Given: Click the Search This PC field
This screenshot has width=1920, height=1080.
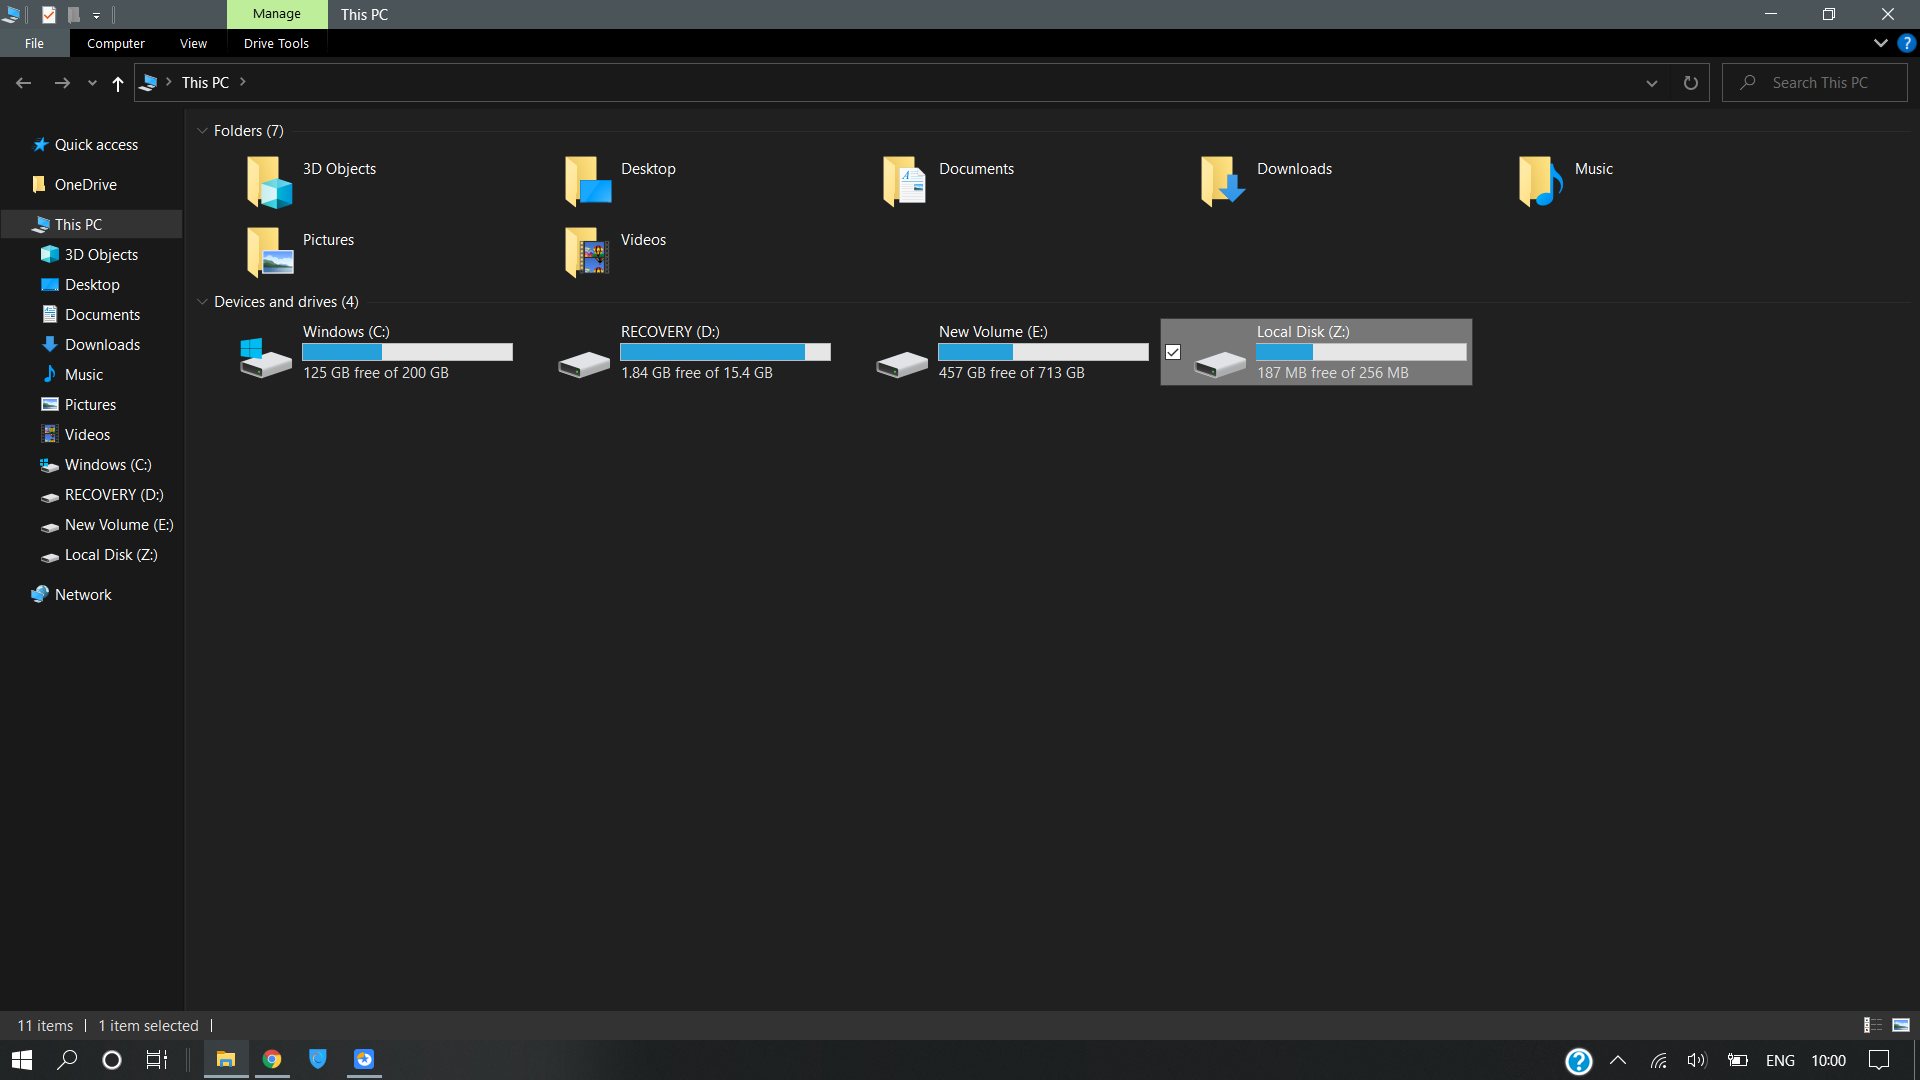Looking at the screenshot, I should tap(1815, 83).
